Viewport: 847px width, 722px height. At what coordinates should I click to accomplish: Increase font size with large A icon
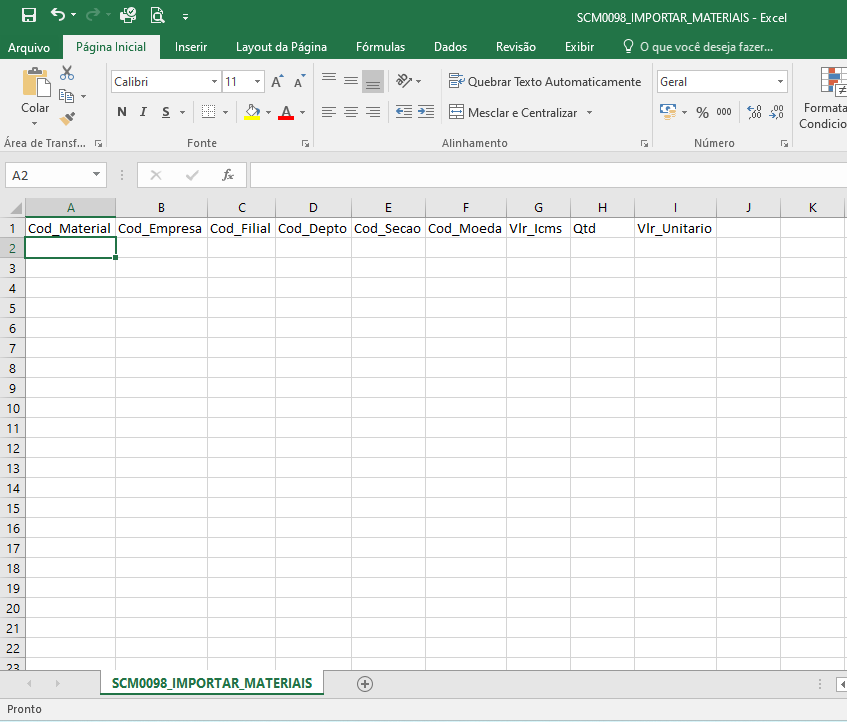[277, 82]
